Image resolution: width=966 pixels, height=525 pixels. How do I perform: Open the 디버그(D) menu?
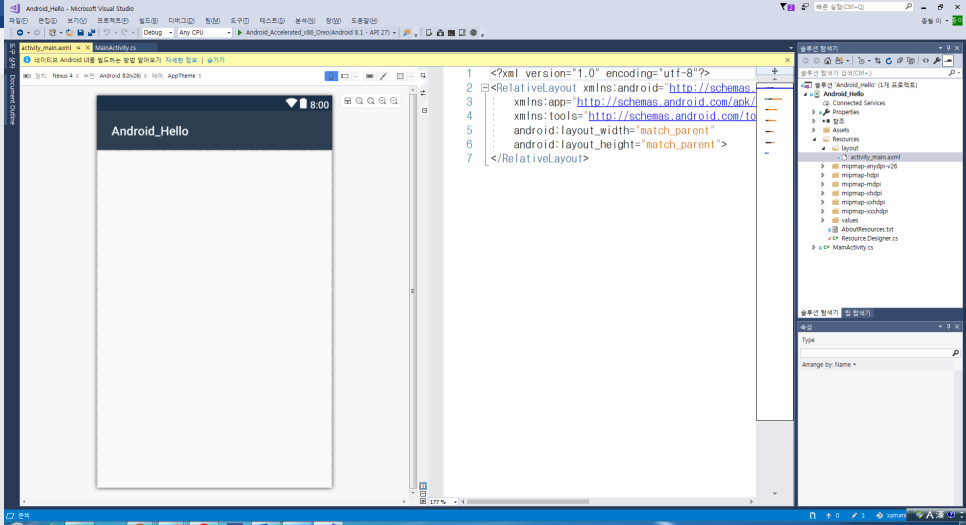[181, 20]
